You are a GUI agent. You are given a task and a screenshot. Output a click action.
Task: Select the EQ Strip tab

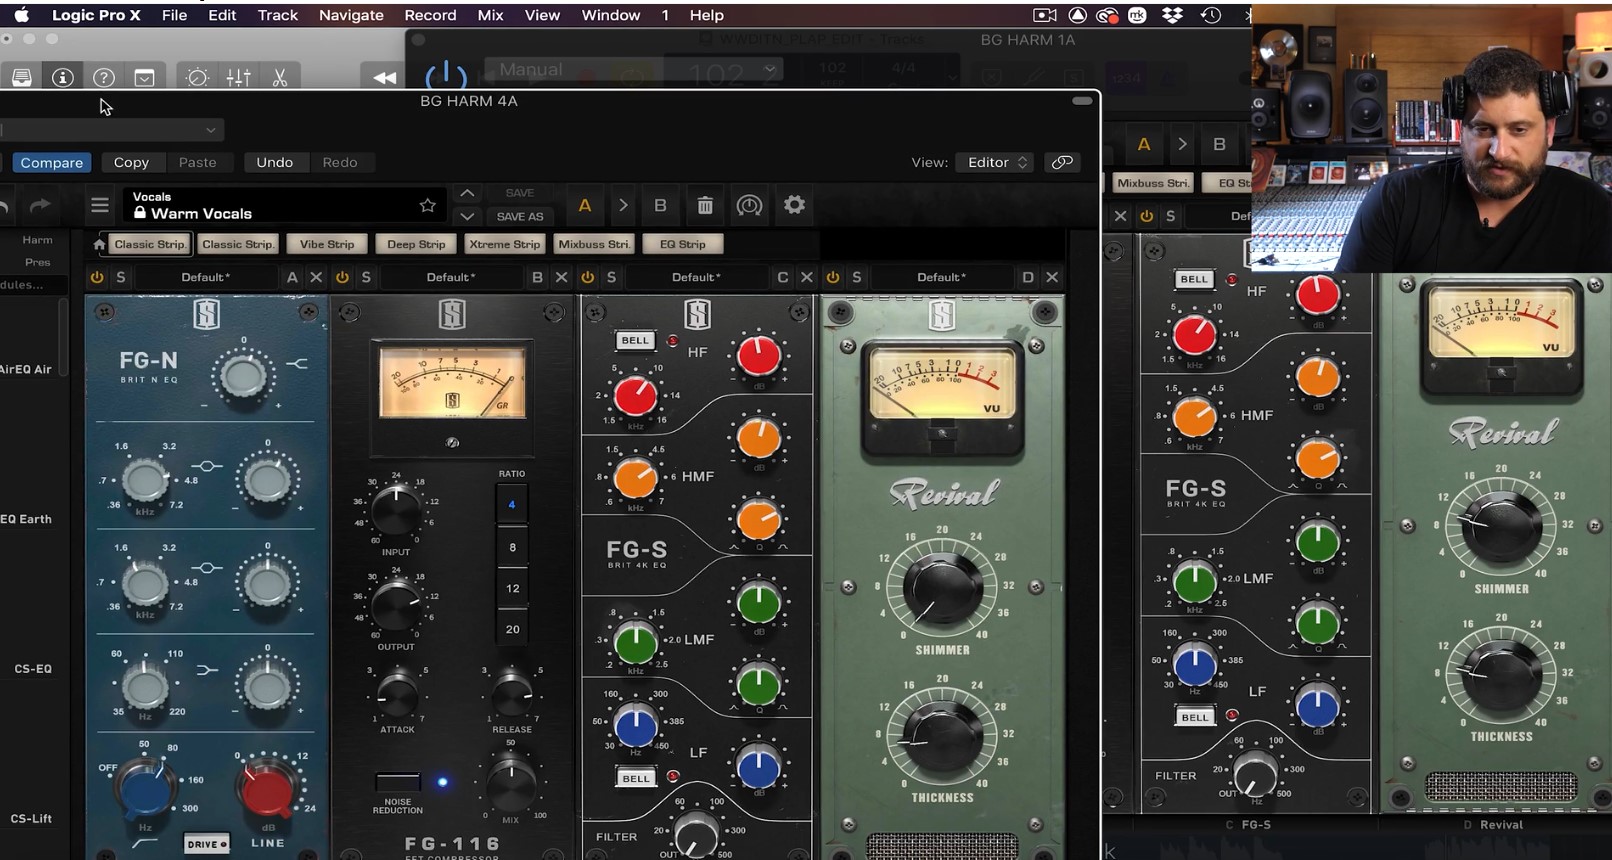coord(683,244)
